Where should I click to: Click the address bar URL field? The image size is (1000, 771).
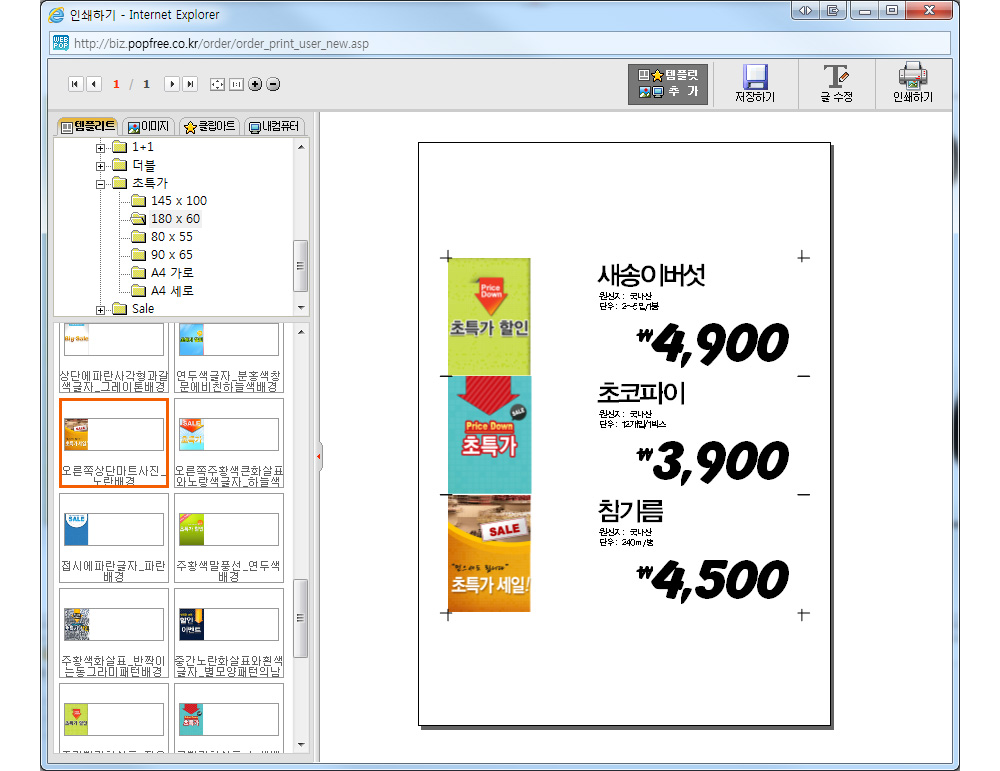point(500,43)
